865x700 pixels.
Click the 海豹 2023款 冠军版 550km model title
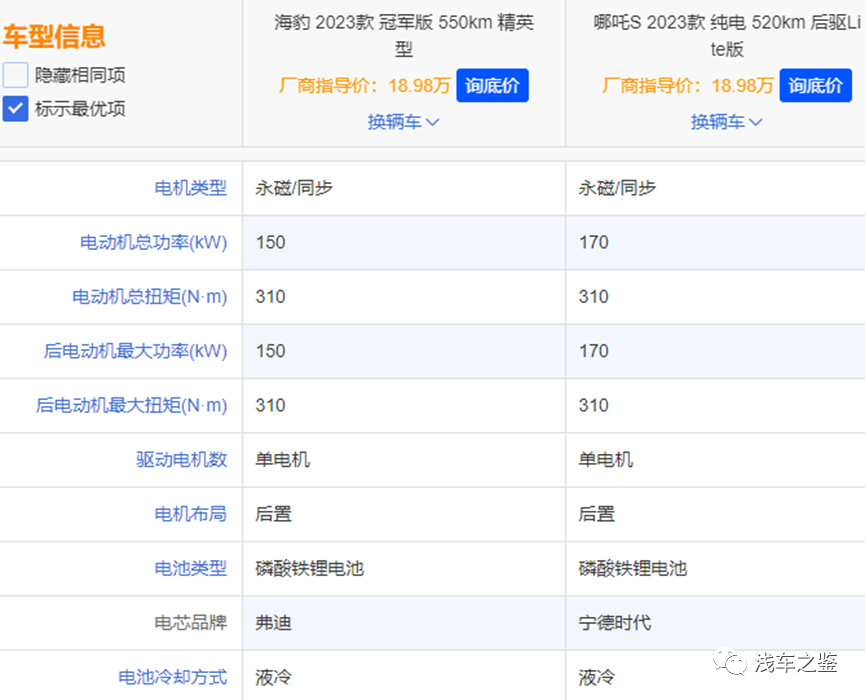point(404,36)
